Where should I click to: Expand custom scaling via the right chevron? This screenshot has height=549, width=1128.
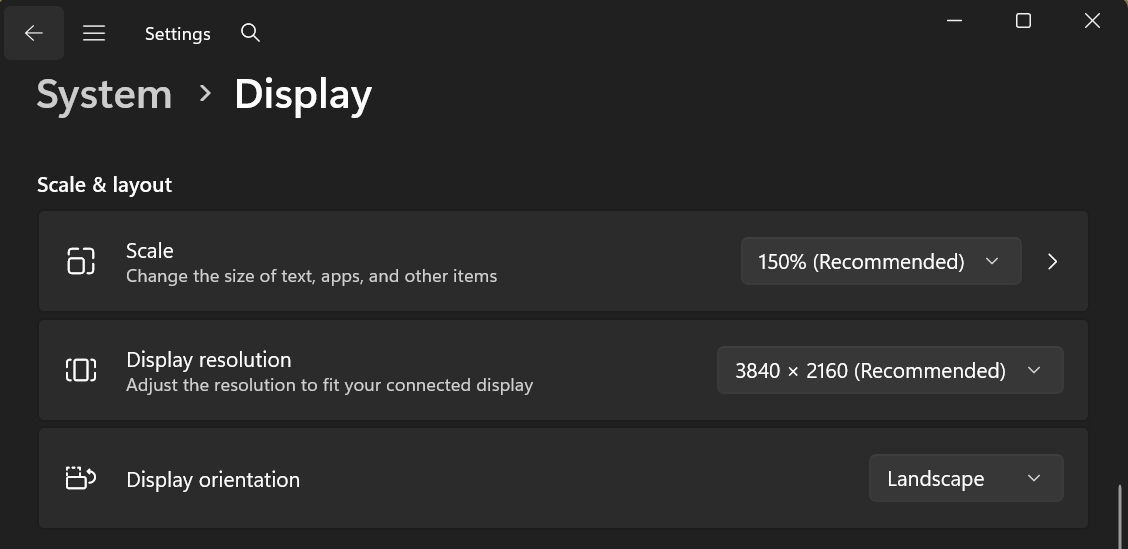click(1052, 261)
